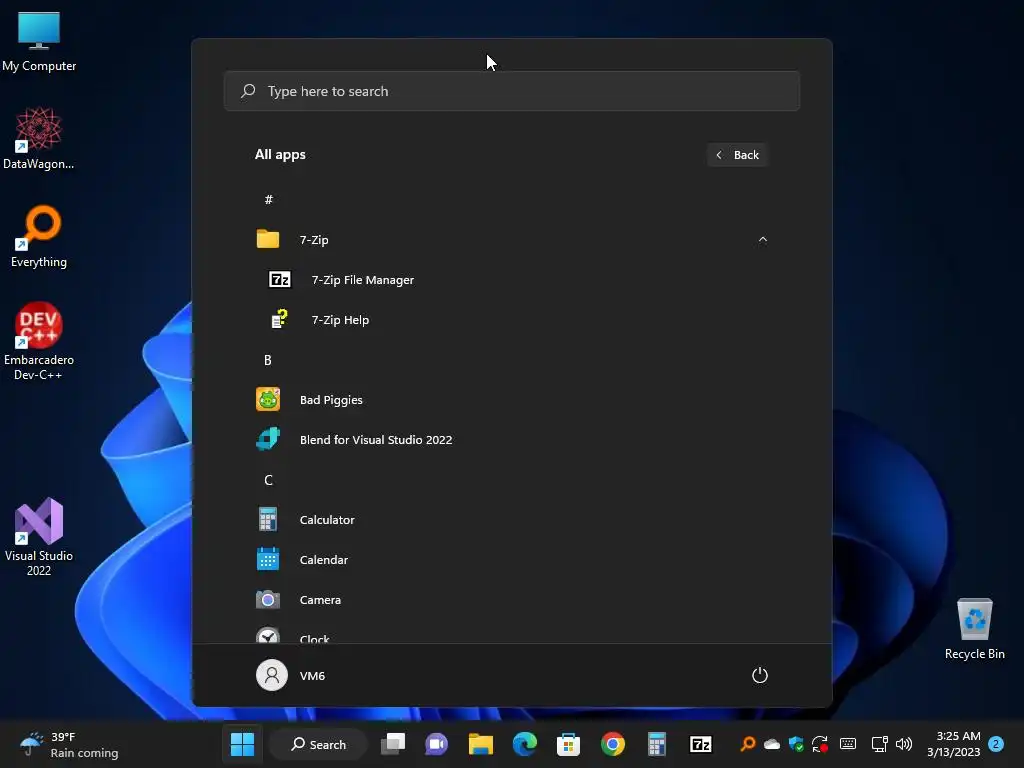
Task: Open network status tray icon
Action: 880,744
